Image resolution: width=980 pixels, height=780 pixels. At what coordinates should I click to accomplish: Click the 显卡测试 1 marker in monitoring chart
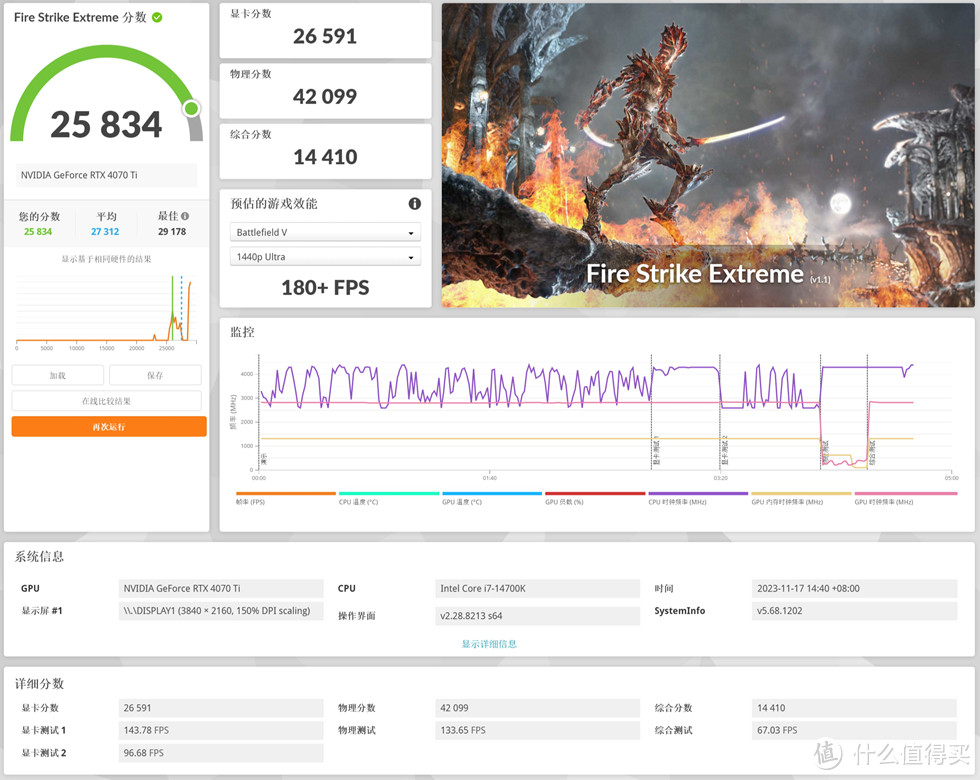point(656,451)
